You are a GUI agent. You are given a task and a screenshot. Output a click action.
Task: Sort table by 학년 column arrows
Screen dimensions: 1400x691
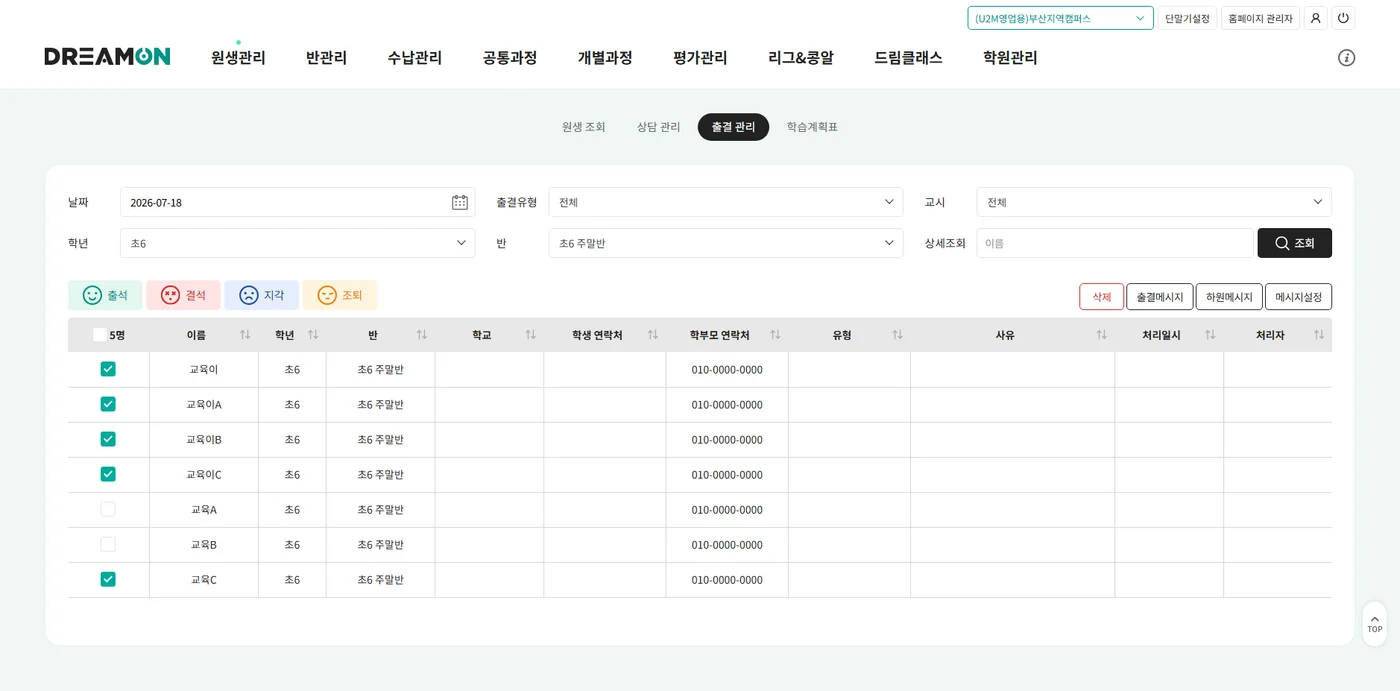(x=313, y=335)
